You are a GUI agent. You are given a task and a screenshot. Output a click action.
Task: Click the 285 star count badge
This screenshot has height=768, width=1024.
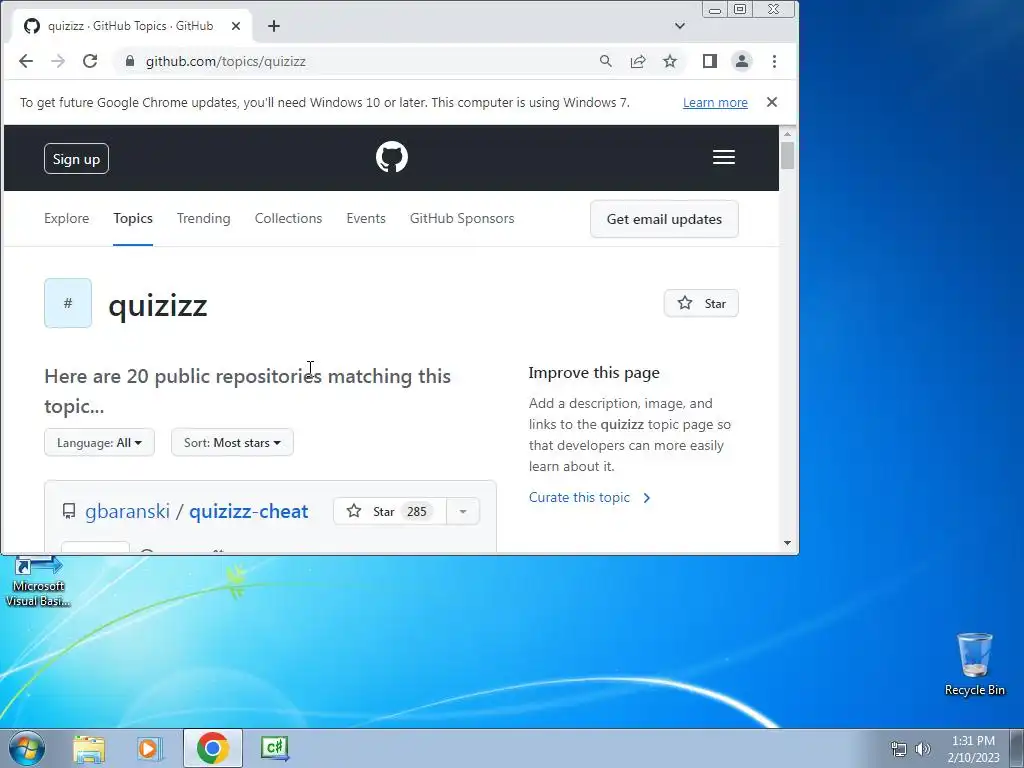click(417, 511)
